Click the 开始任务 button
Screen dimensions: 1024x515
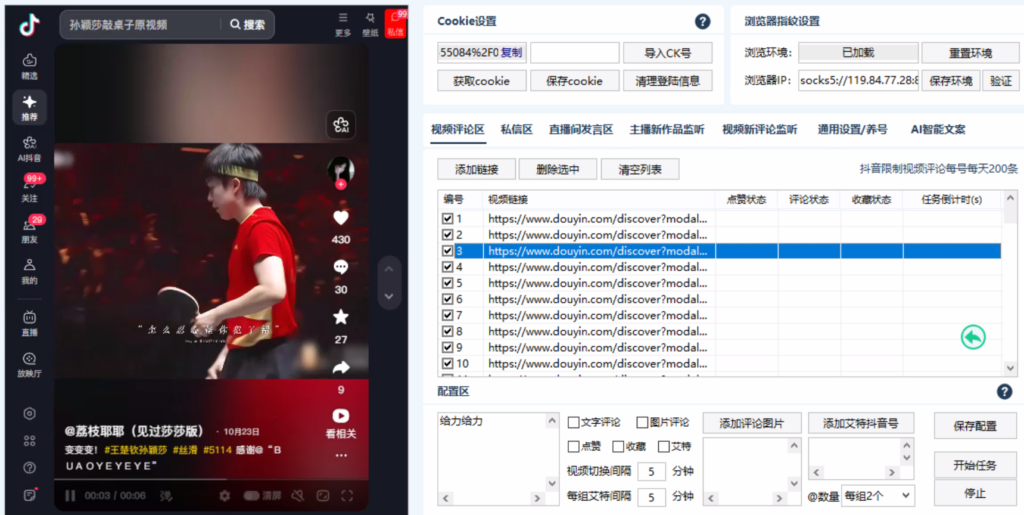tap(974, 465)
